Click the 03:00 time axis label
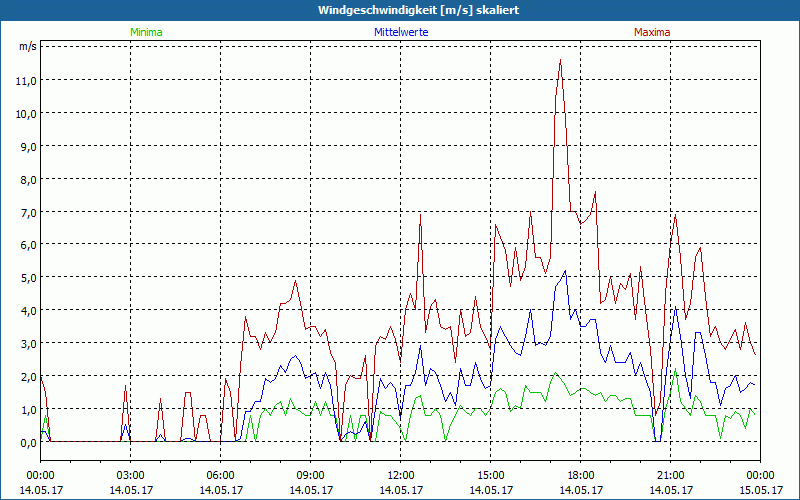Screen dimensions: 800x500 (x=131, y=476)
